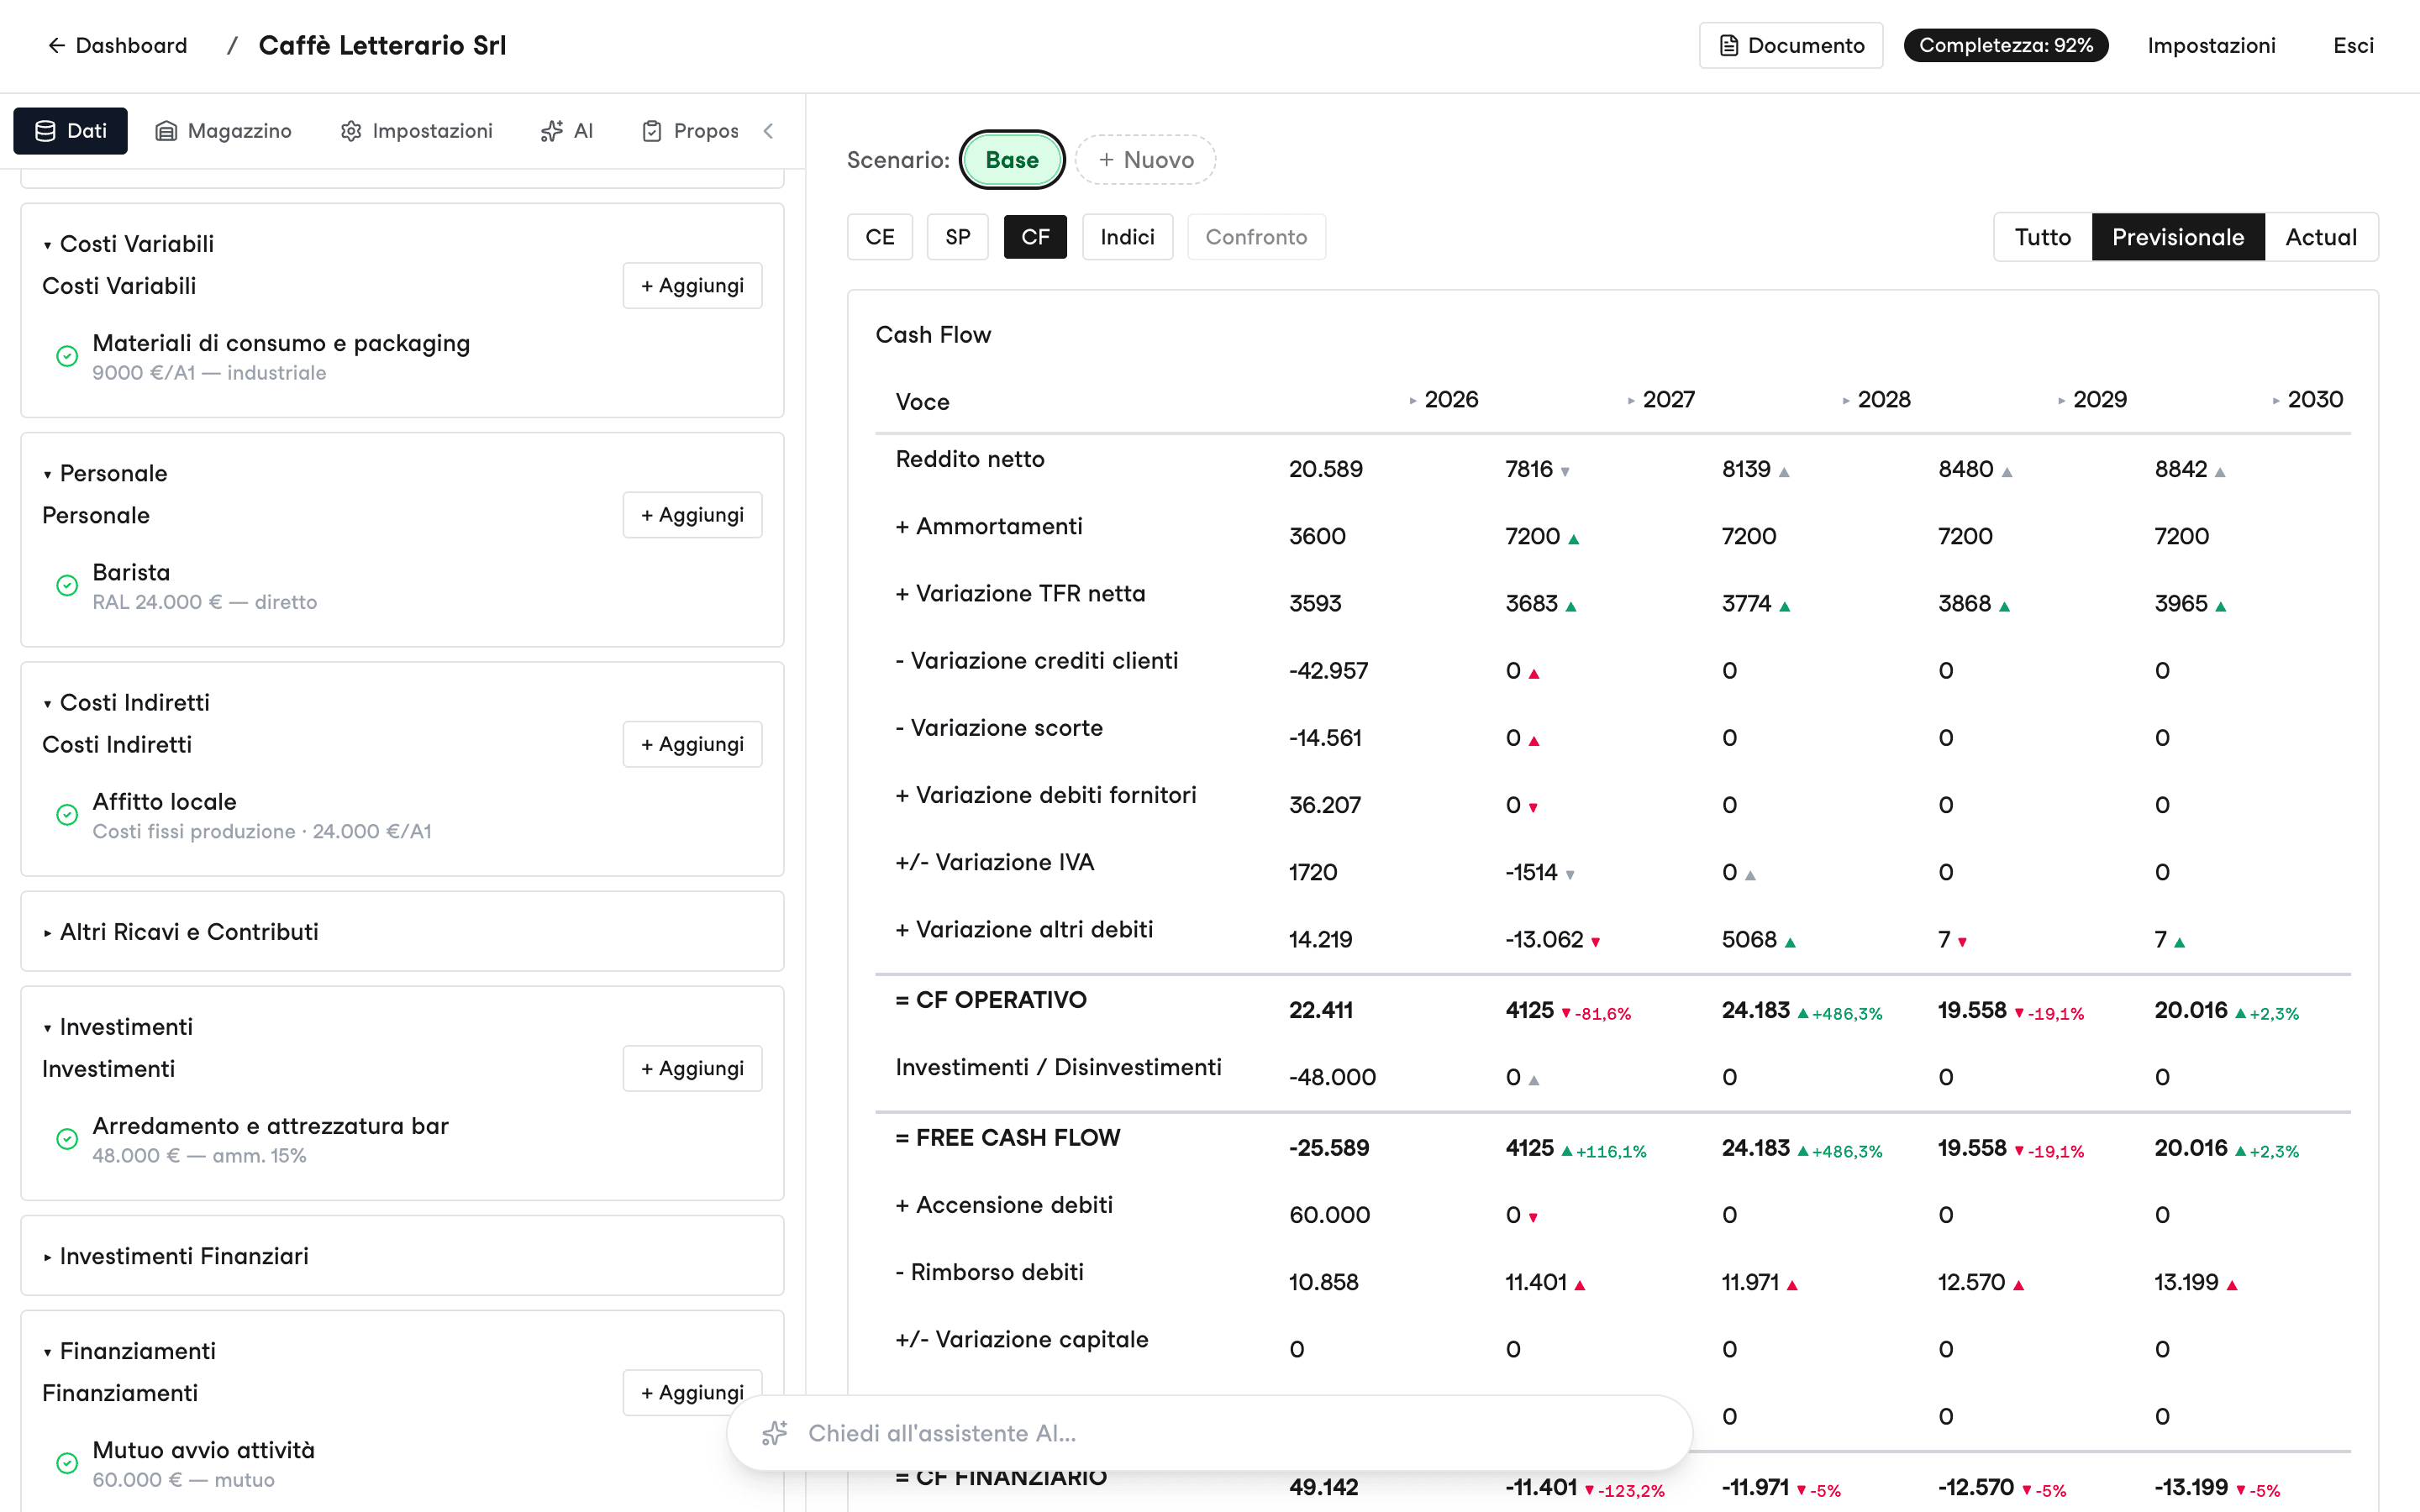
Task: Expand the Altri Ricavi e Contributi section
Action: [402, 931]
